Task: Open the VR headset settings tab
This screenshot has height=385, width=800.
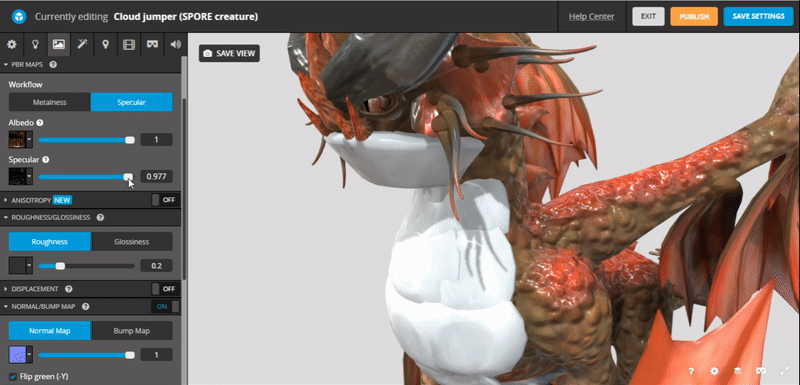Action: tap(152, 44)
